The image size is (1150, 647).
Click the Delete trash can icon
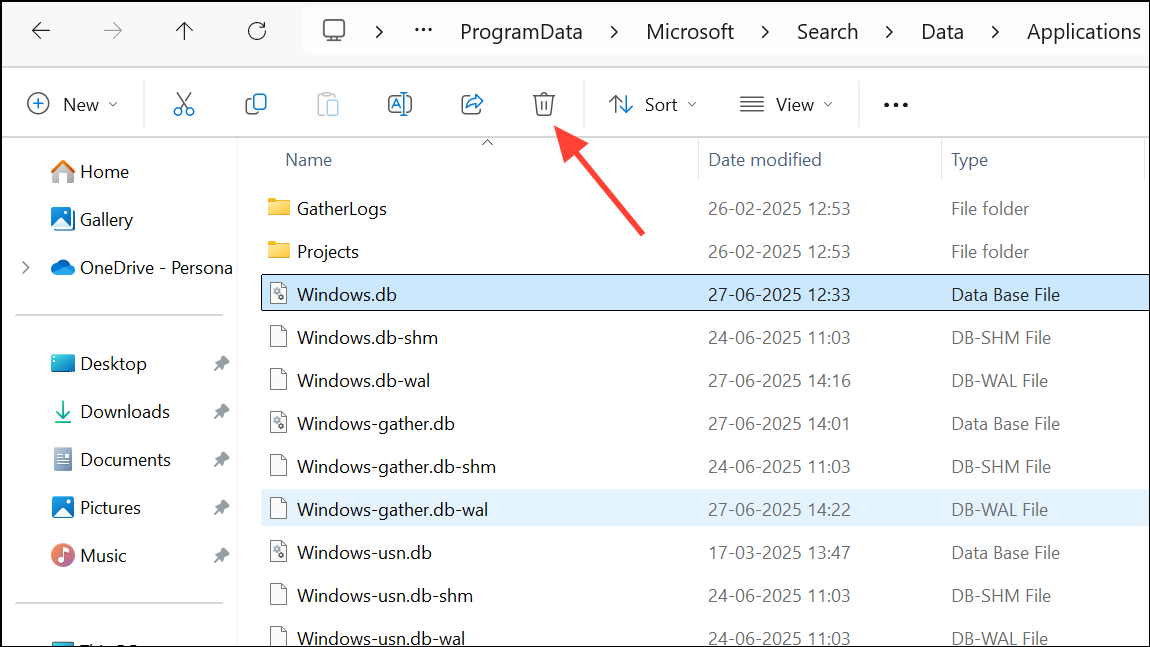[x=543, y=104]
